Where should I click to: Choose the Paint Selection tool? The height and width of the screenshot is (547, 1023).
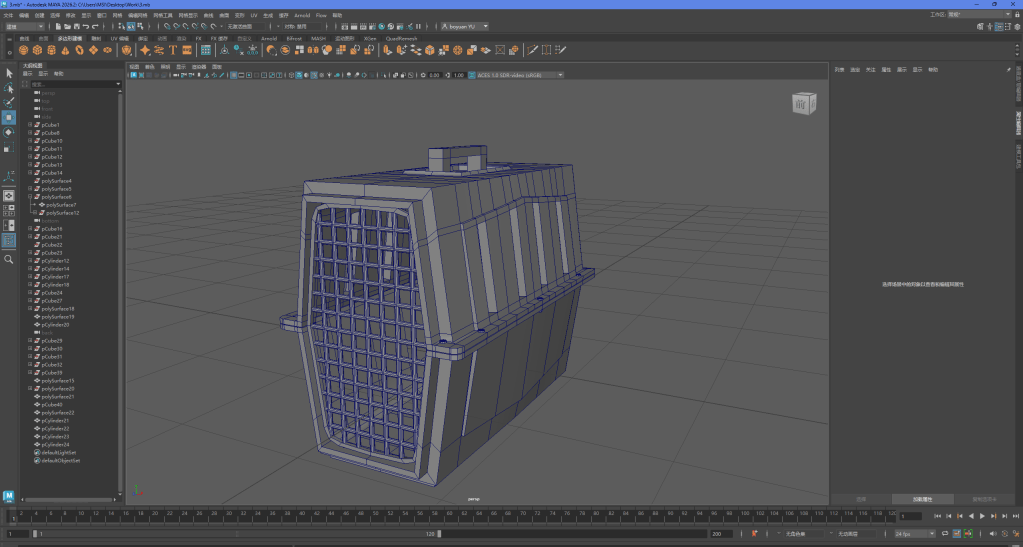point(8,102)
